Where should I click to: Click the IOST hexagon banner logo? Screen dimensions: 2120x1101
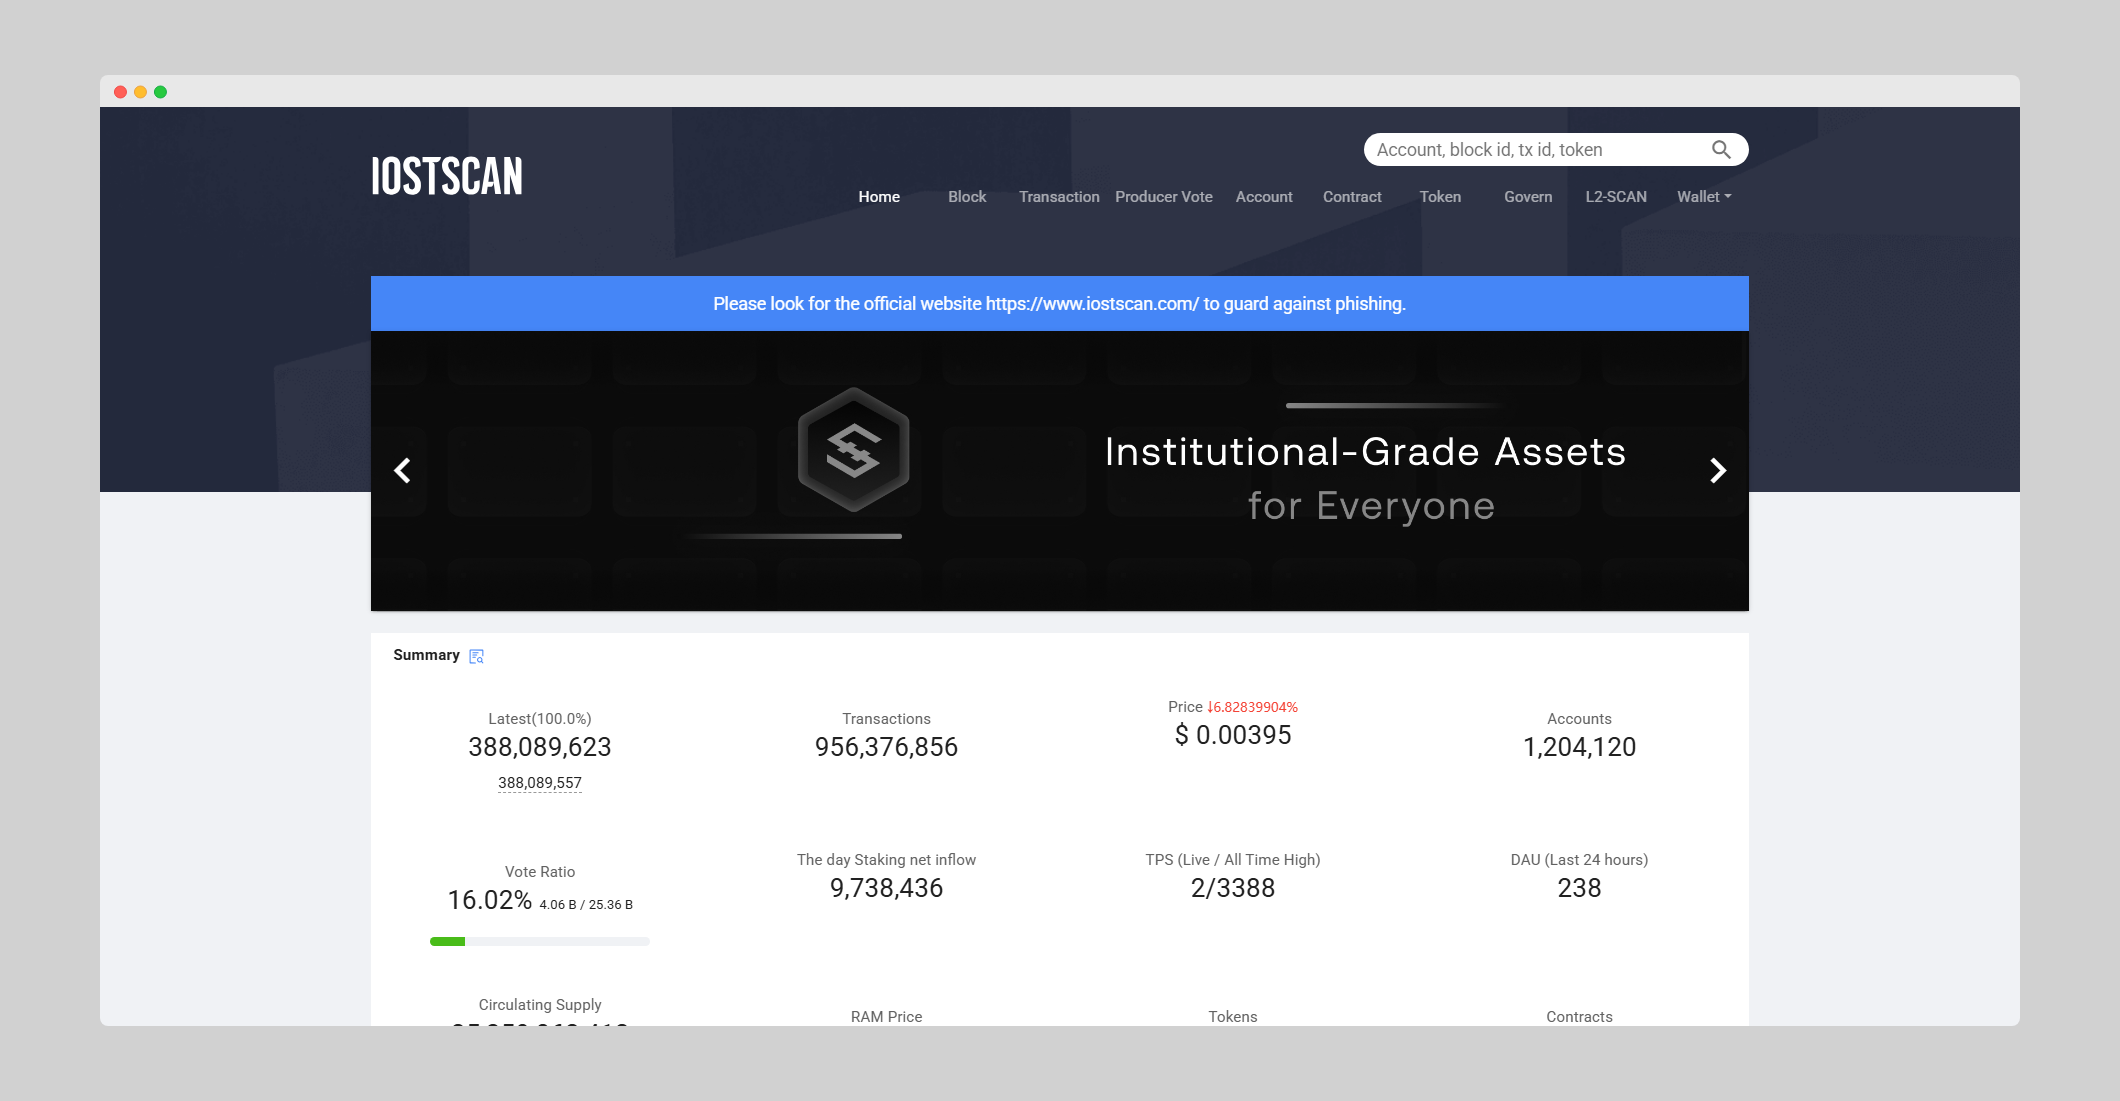click(853, 450)
